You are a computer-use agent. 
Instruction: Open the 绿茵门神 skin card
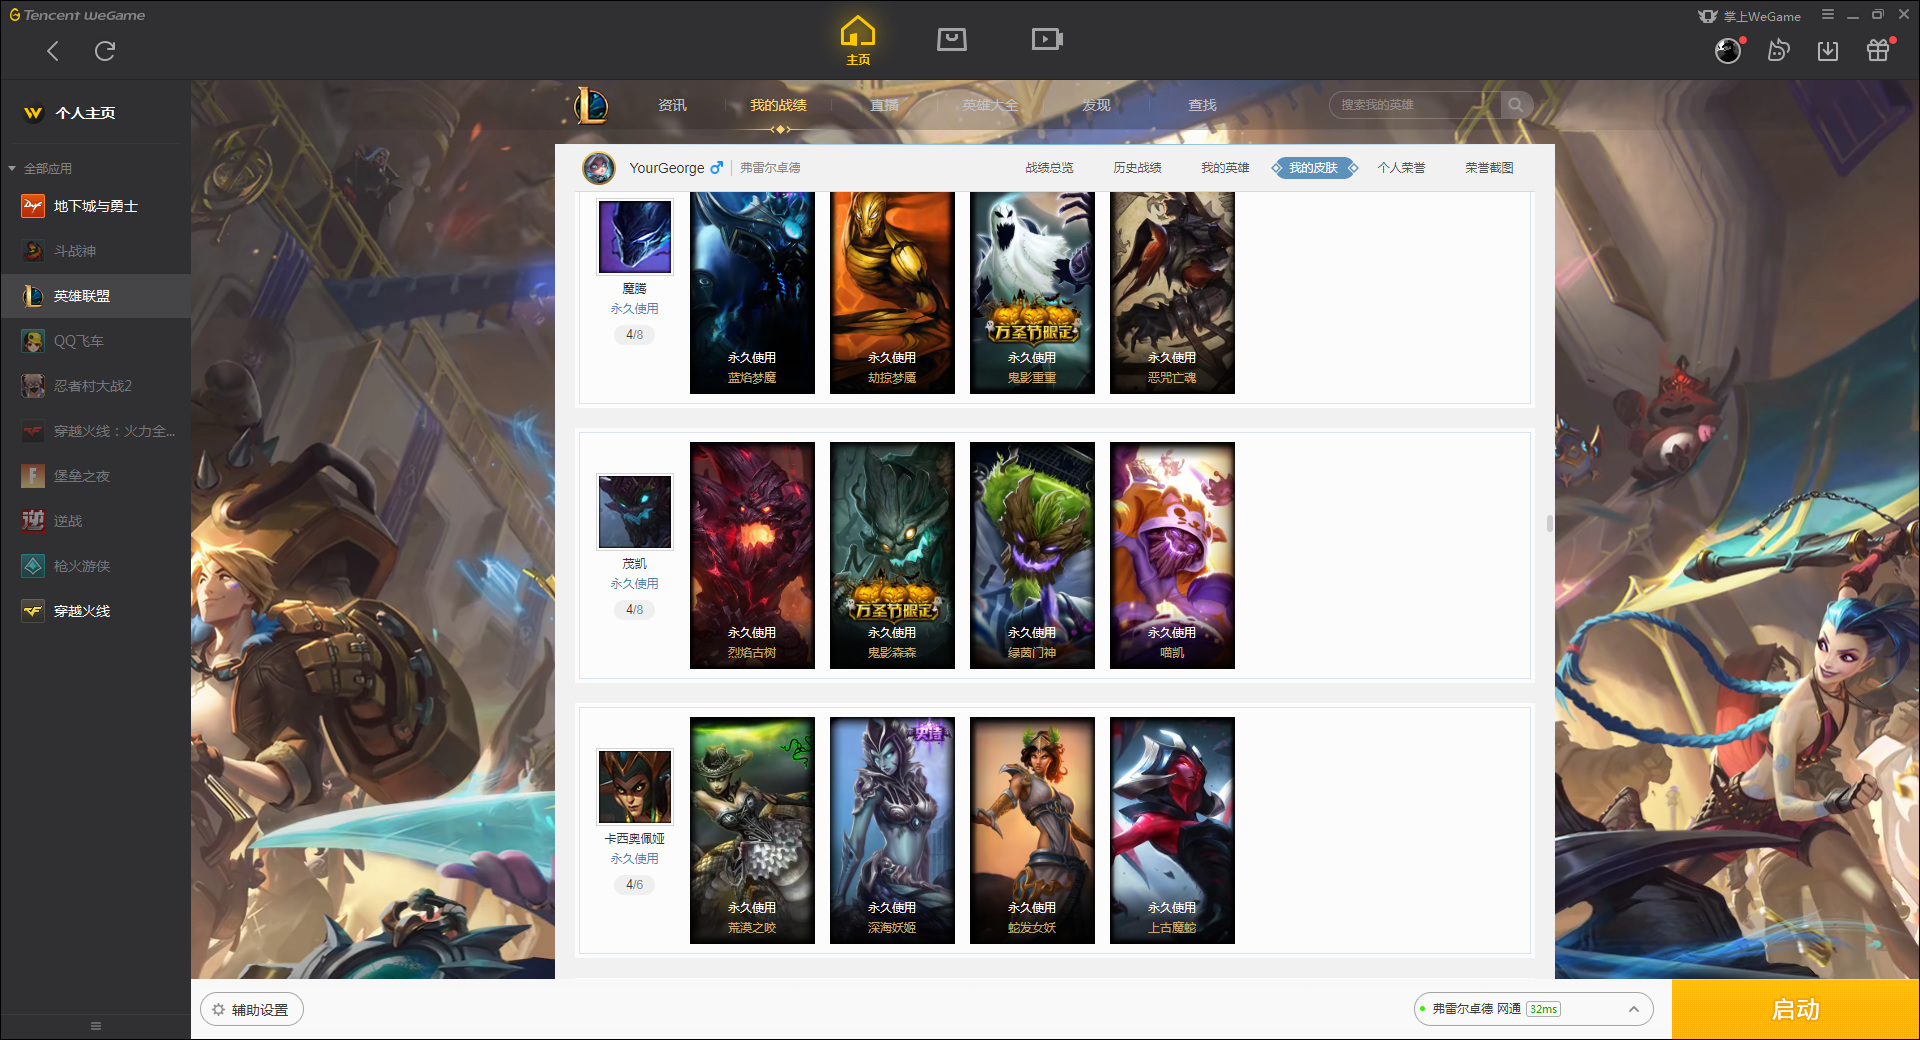tap(1032, 555)
